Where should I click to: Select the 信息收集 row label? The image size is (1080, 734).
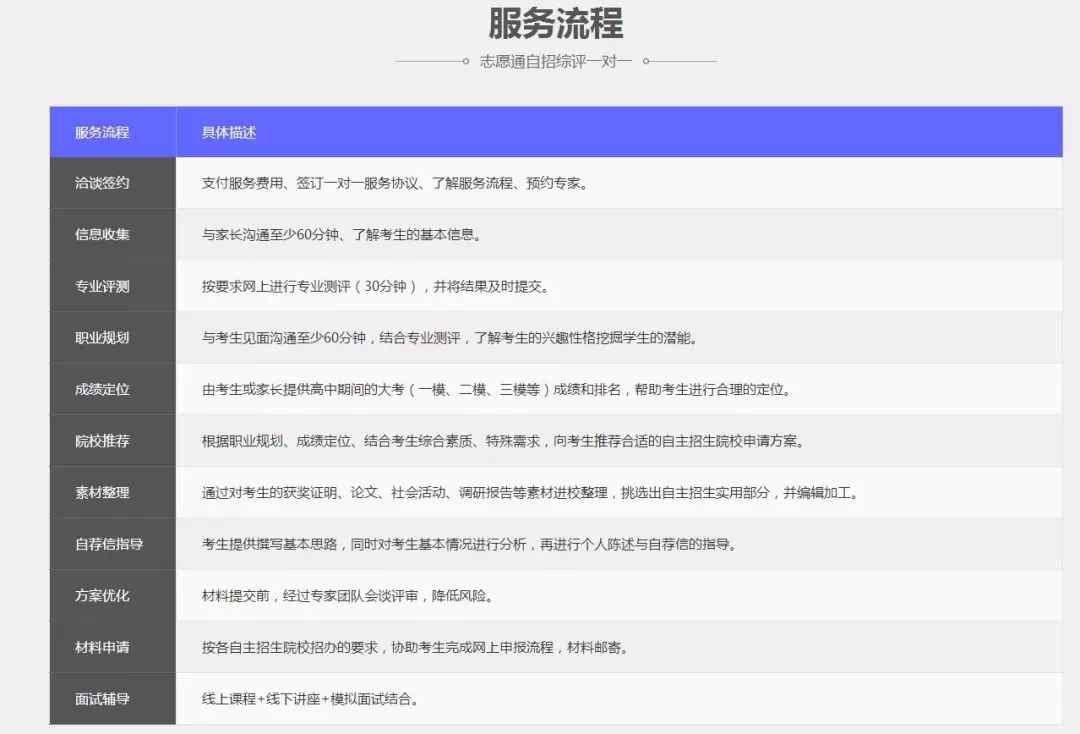click(x=102, y=235)
